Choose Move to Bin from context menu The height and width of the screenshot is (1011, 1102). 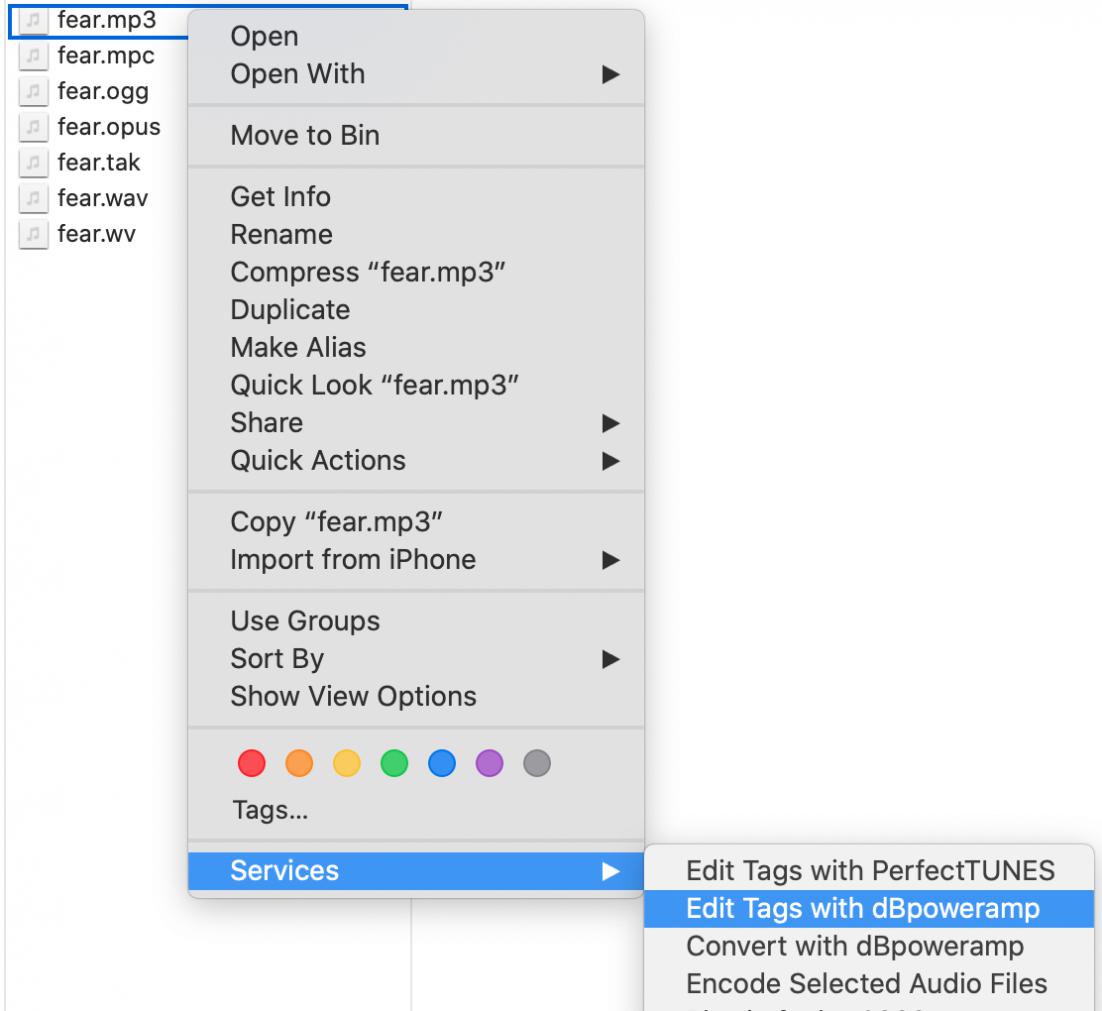(305, 136)
